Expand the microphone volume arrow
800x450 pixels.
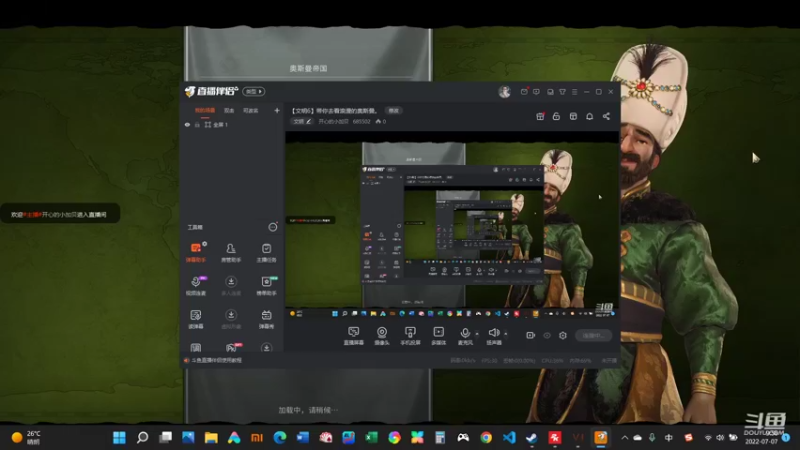[477, 334]
